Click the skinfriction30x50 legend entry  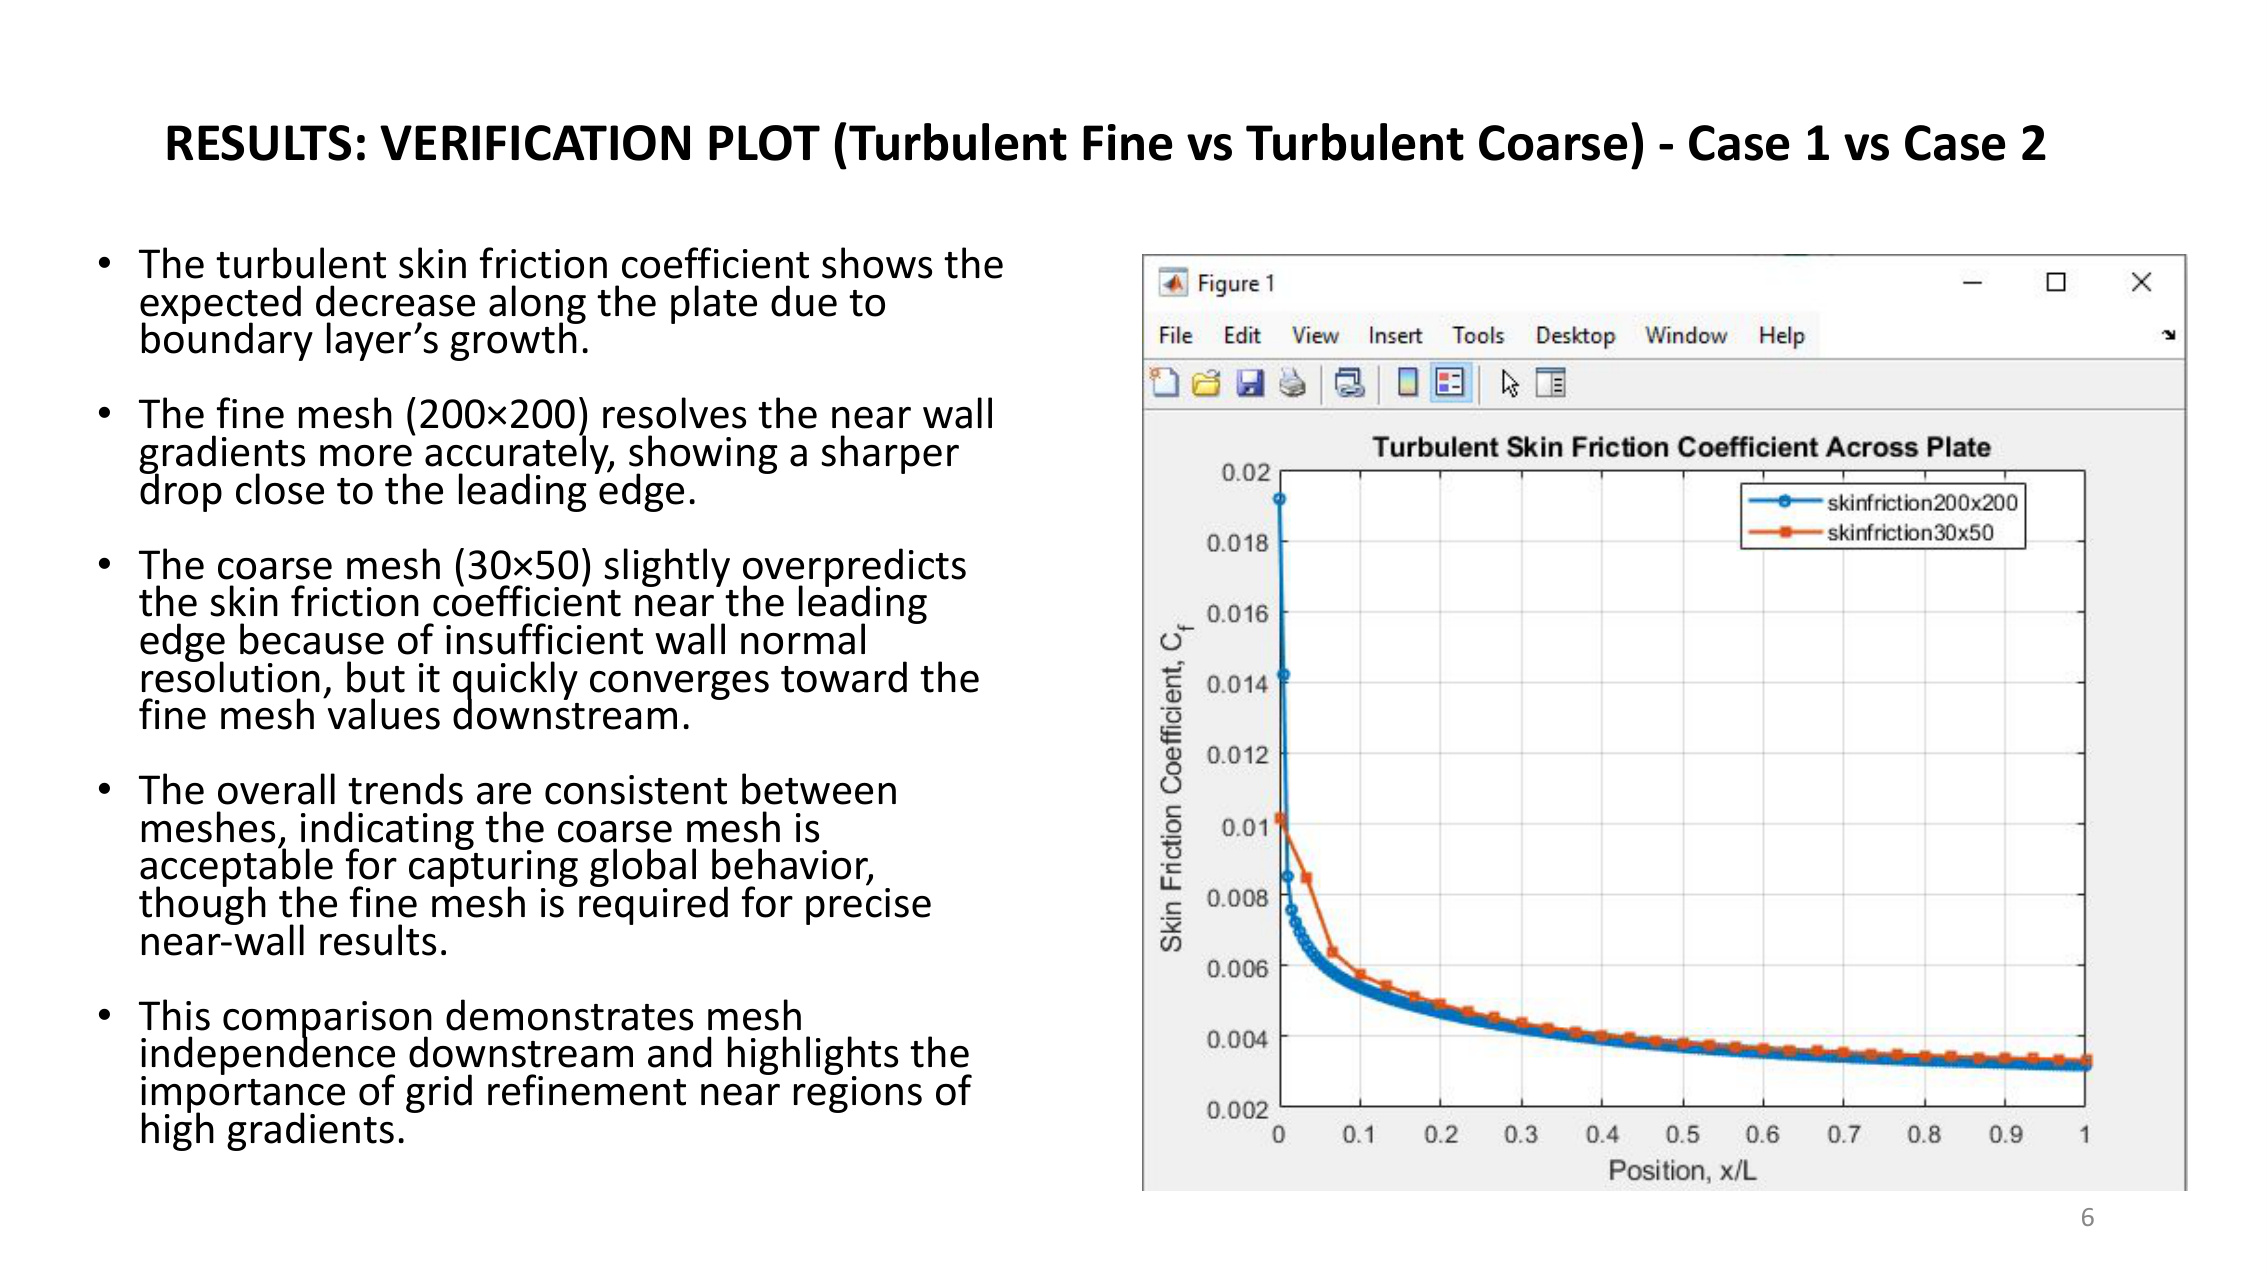point(1909,533)
